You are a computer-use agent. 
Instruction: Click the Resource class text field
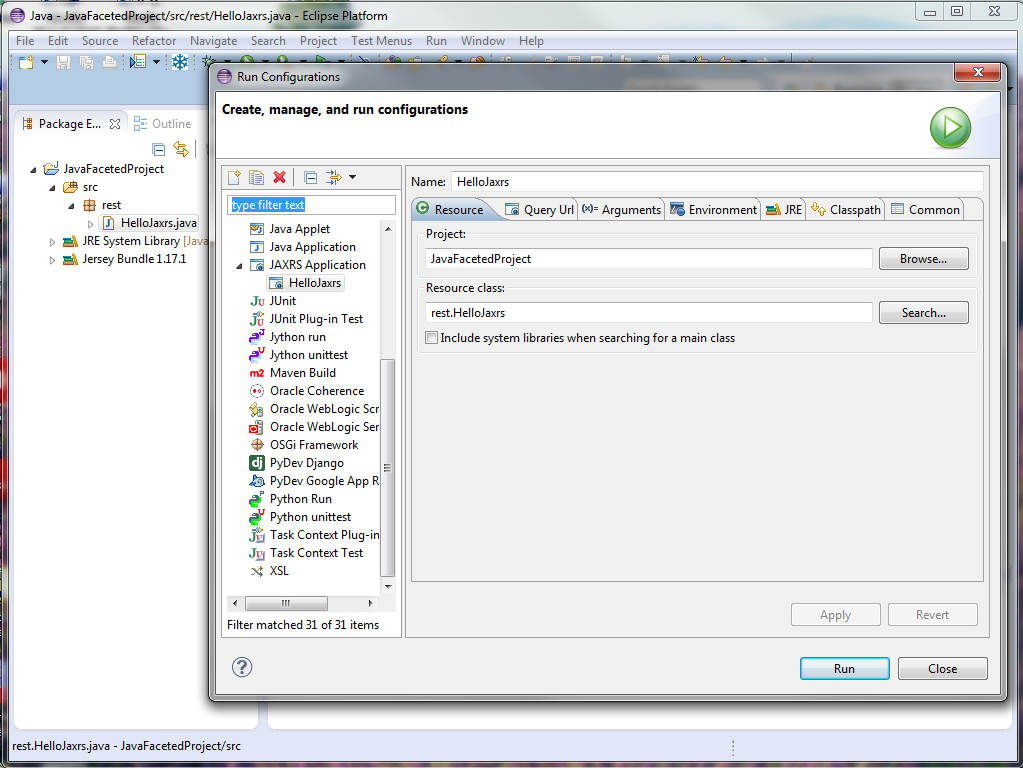pos(648,313)
